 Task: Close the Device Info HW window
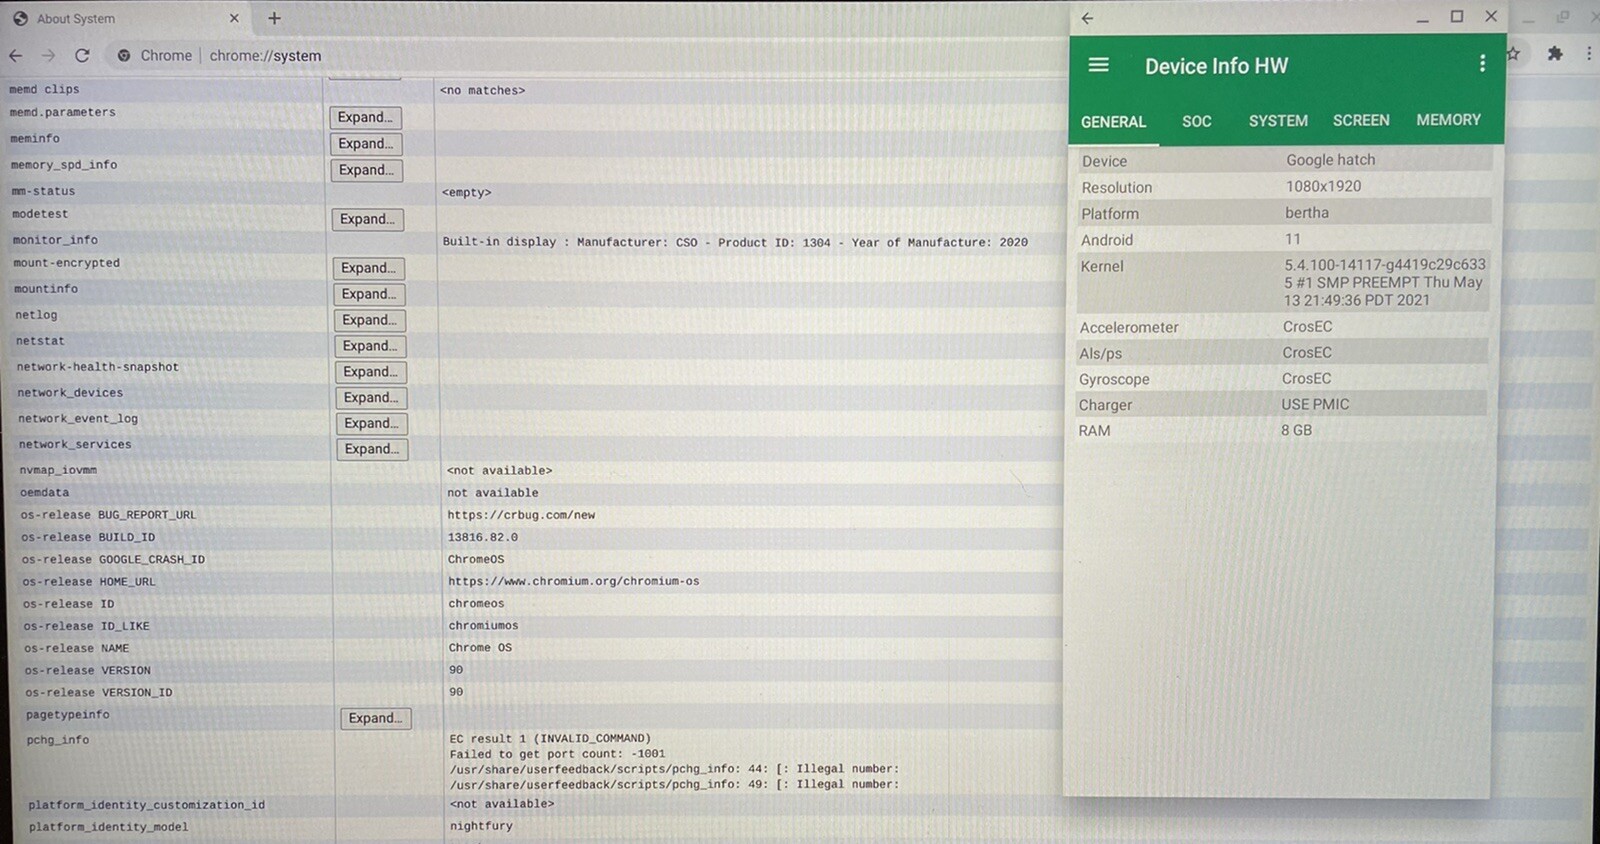pos(1491,16)
